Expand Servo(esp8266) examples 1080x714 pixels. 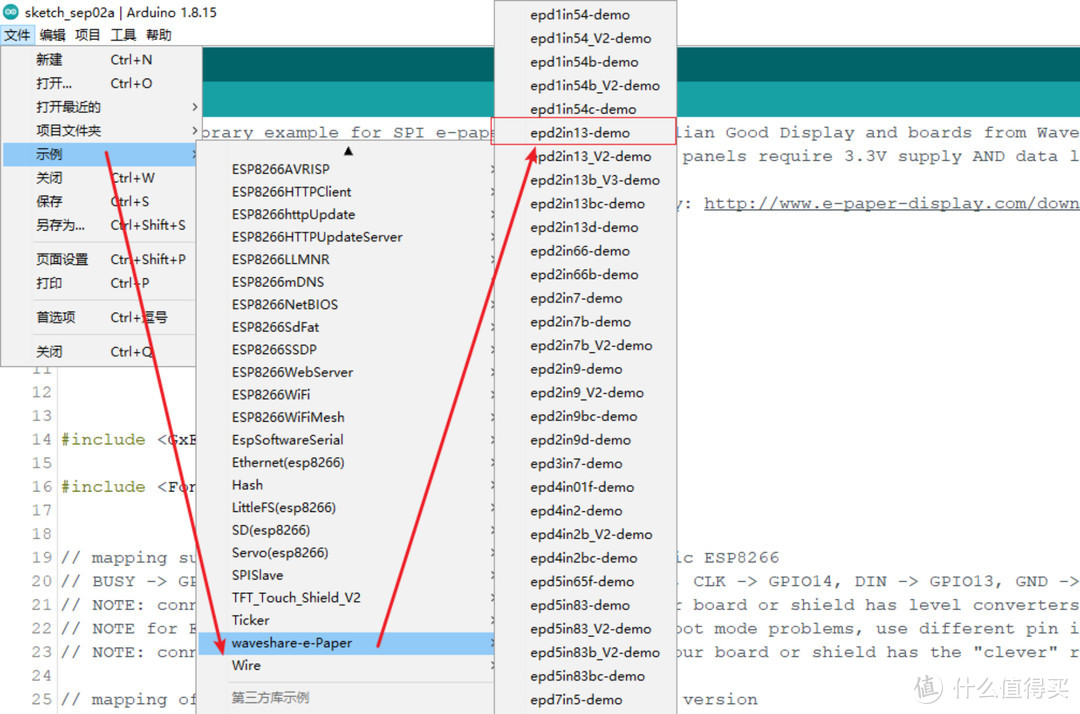click(x=346, y=552)
